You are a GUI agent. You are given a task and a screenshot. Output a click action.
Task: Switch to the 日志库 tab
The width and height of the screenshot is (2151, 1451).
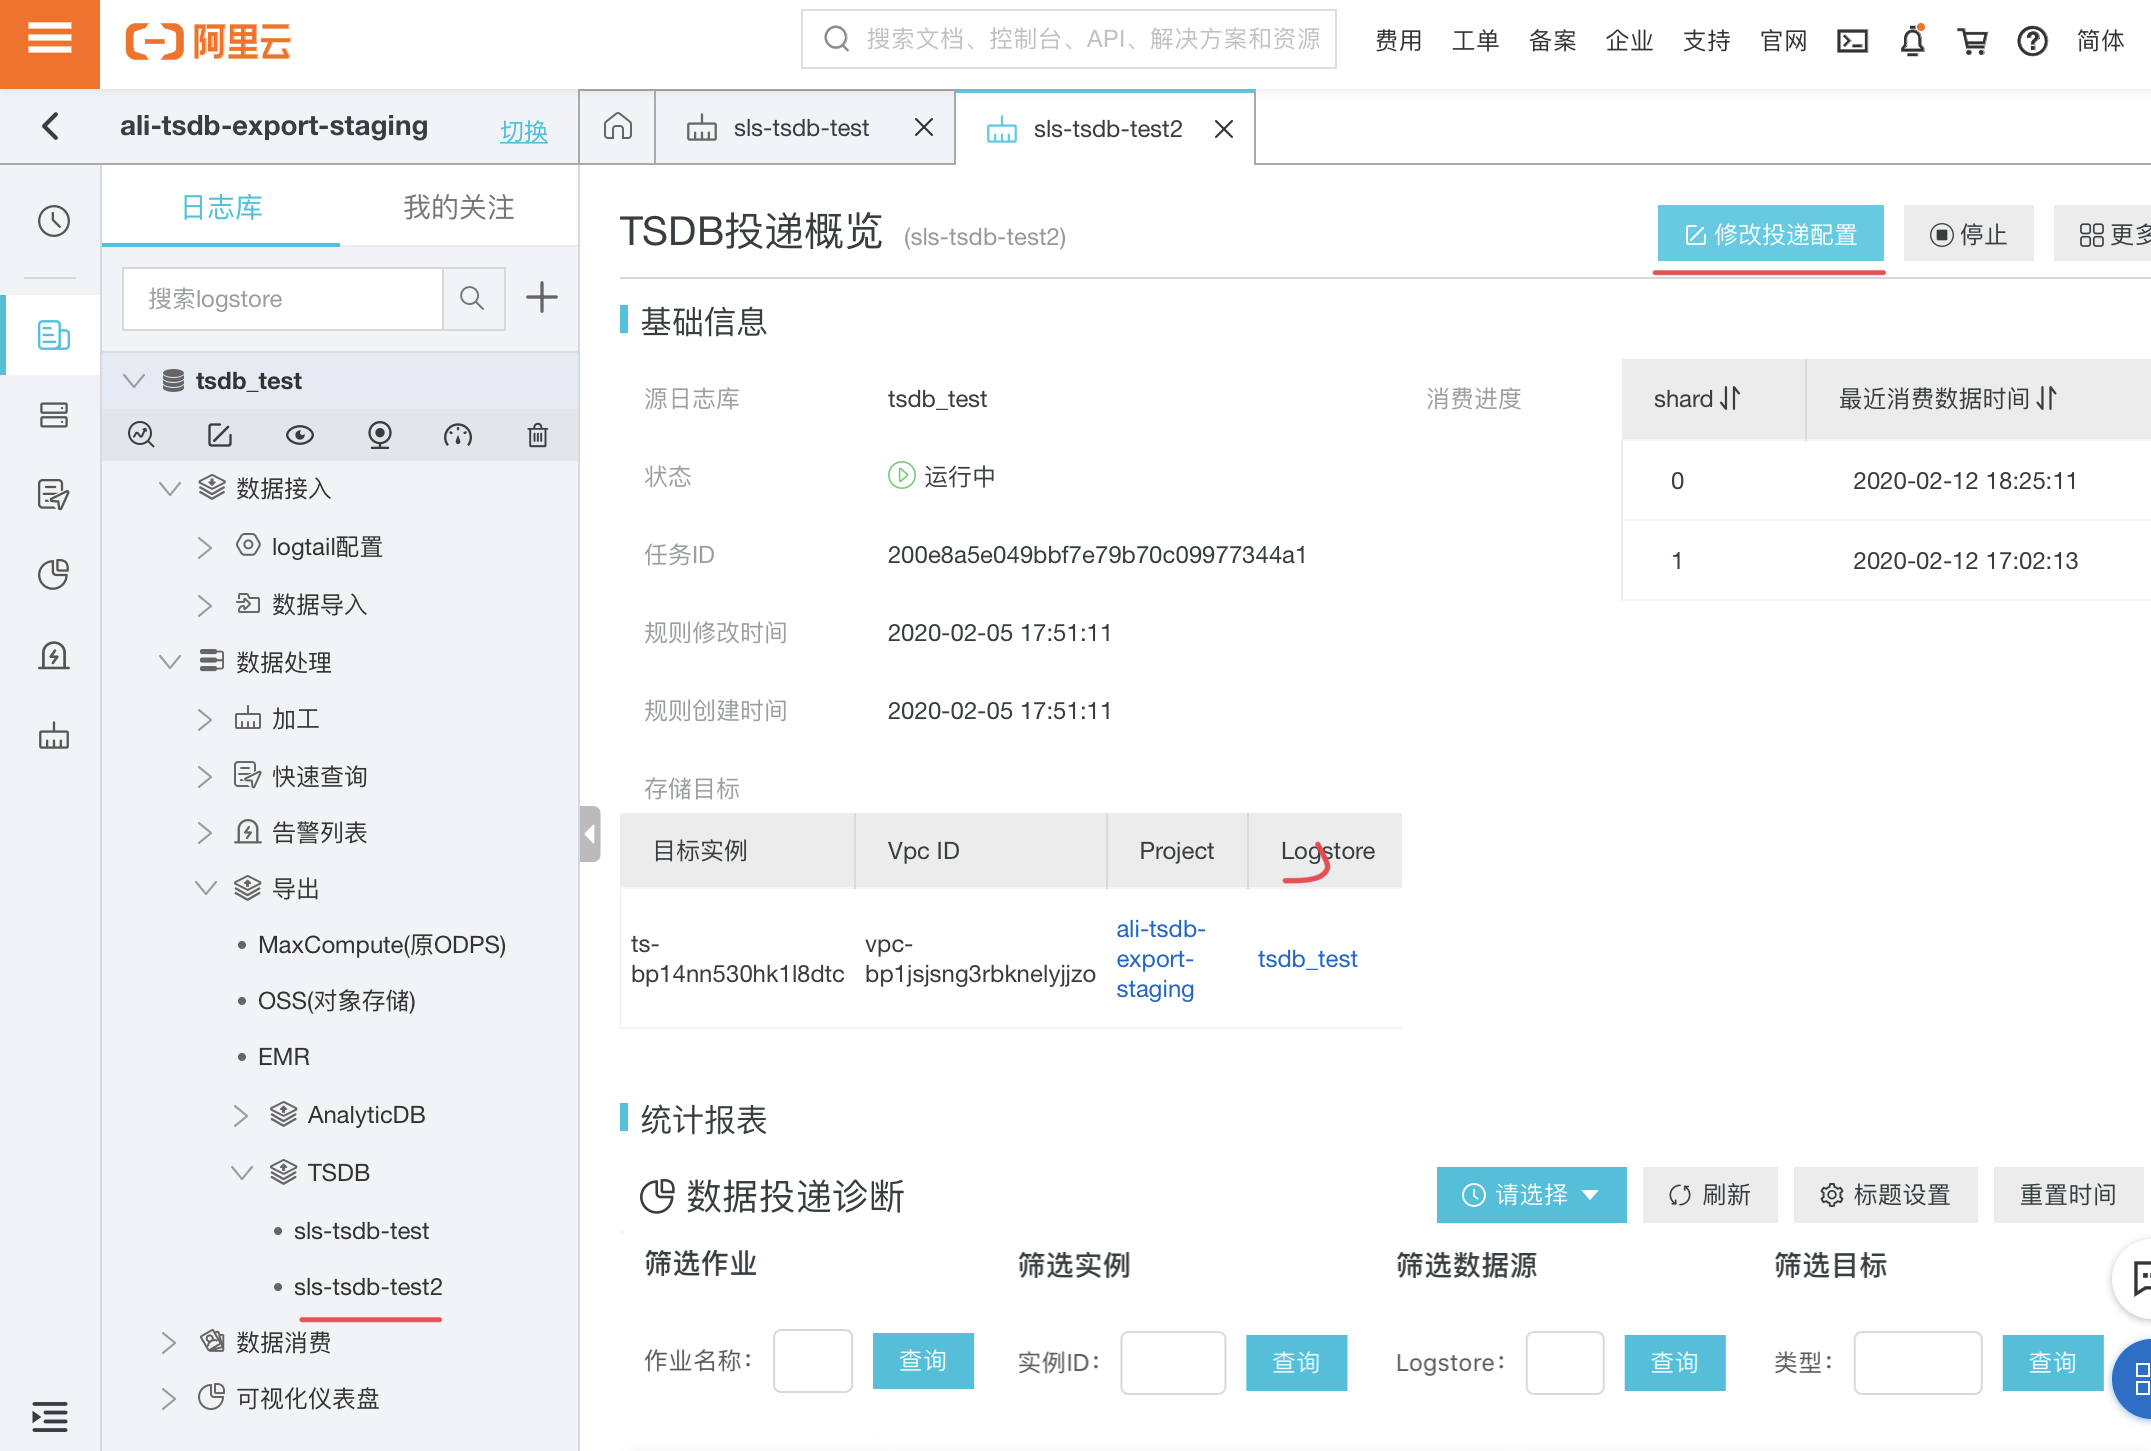coord(222,207)
